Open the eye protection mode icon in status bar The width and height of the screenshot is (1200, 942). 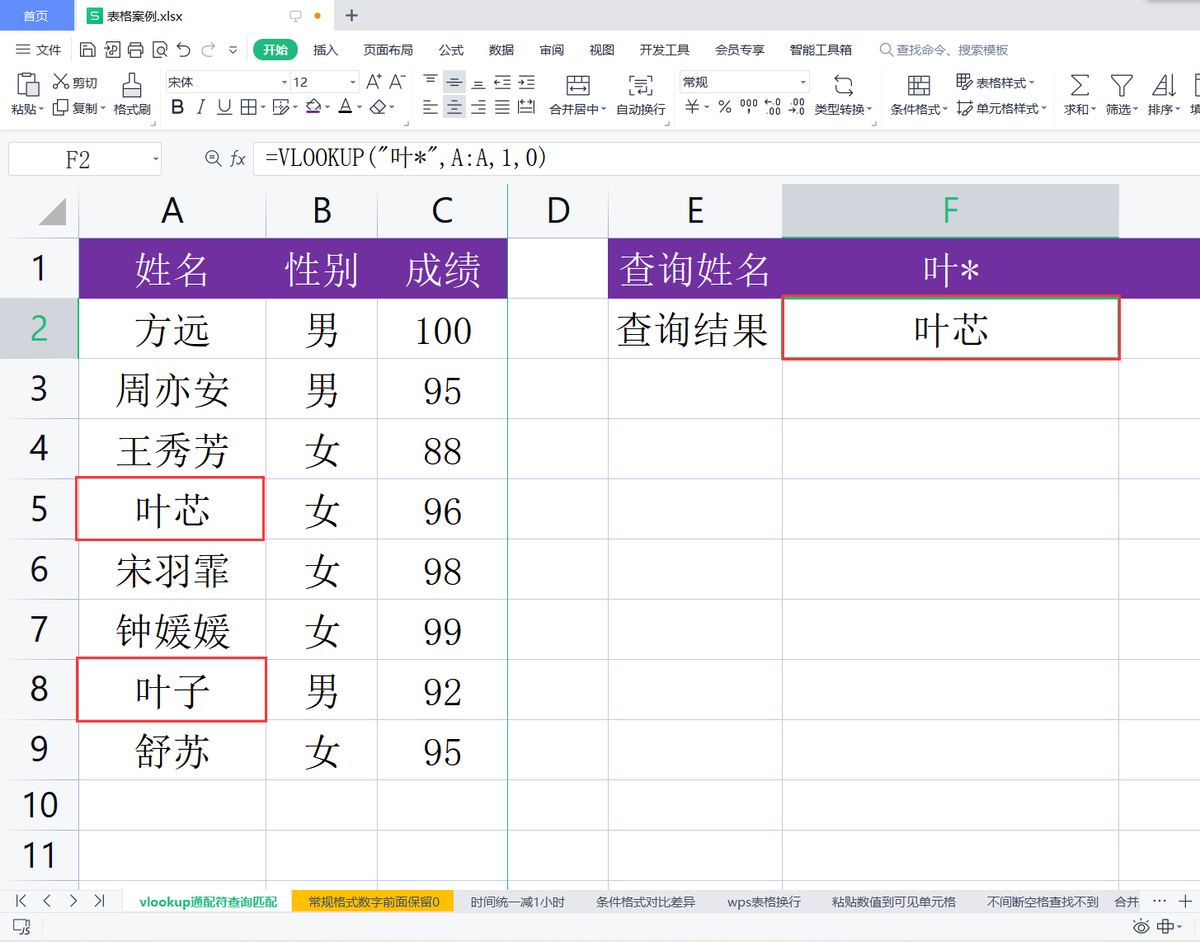point(1141,927)
